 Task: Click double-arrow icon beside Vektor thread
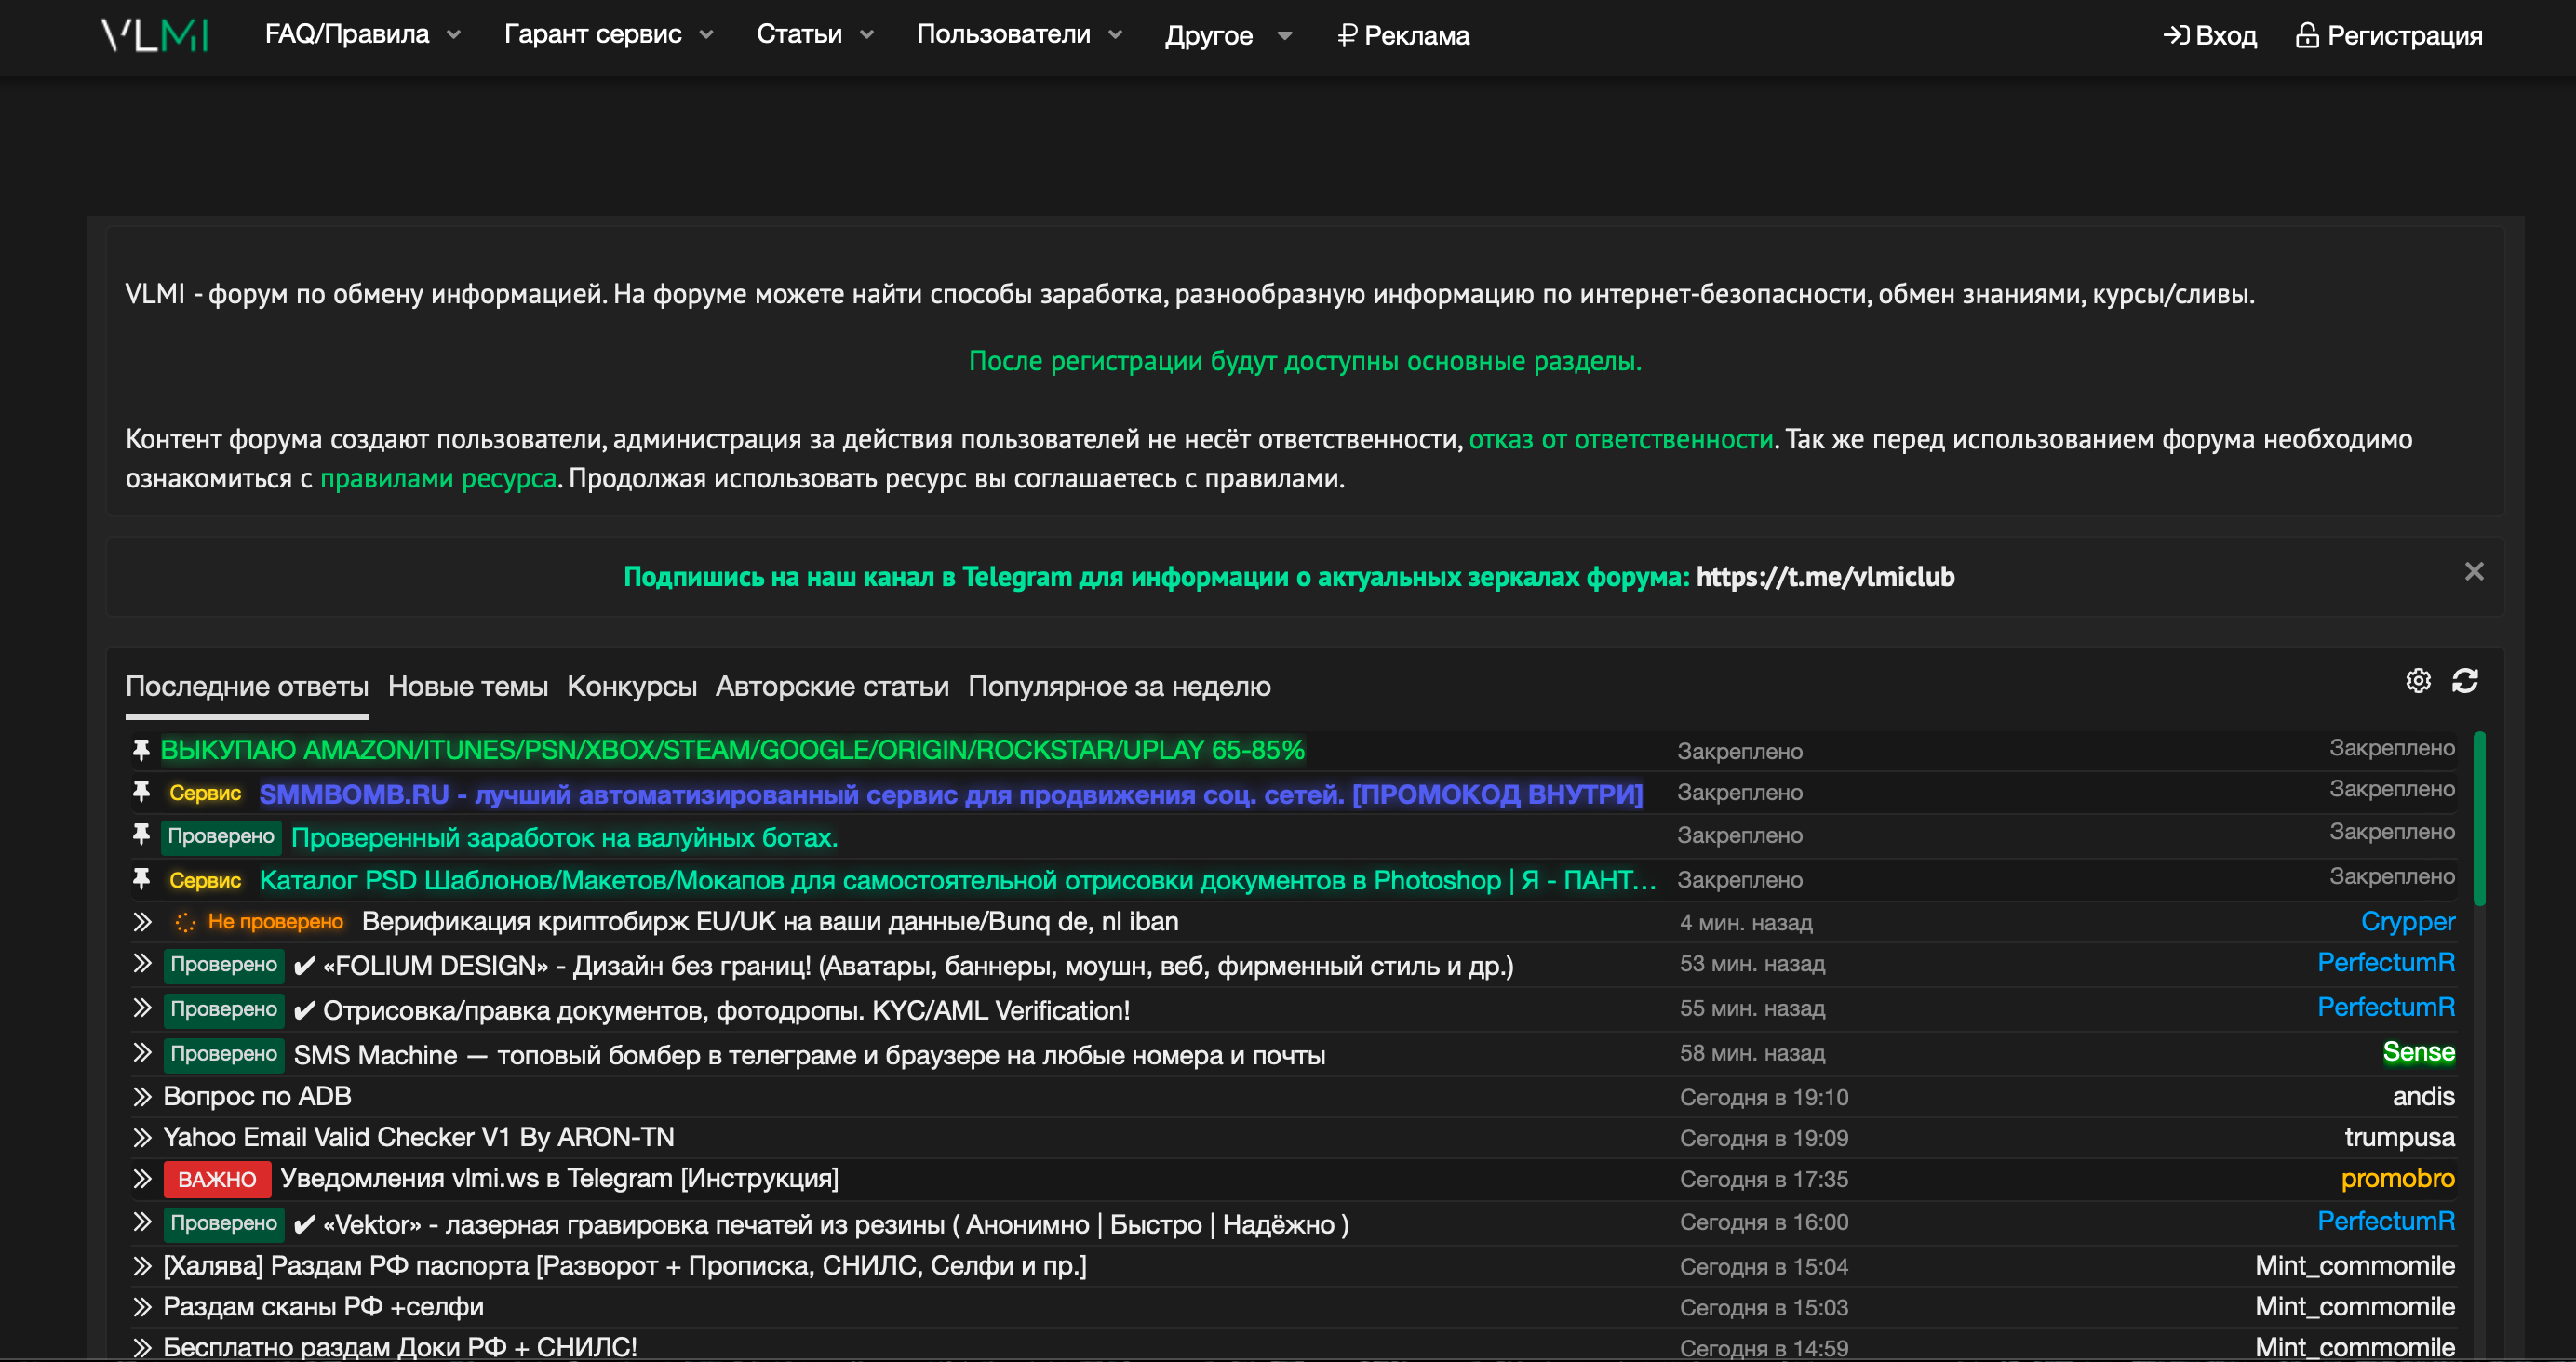coord(142,1222)
